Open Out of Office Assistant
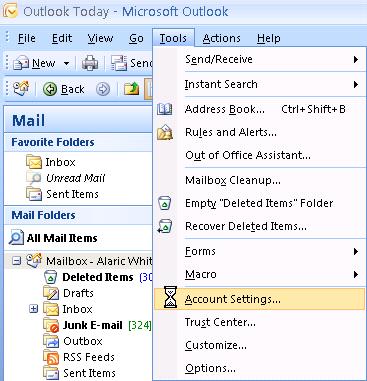 [258, 155]
